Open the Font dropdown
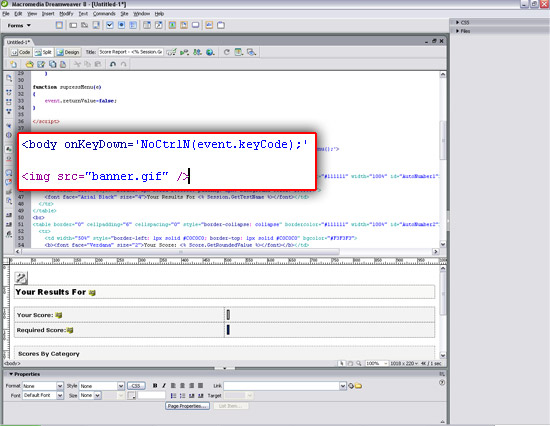 click(60, 395)
